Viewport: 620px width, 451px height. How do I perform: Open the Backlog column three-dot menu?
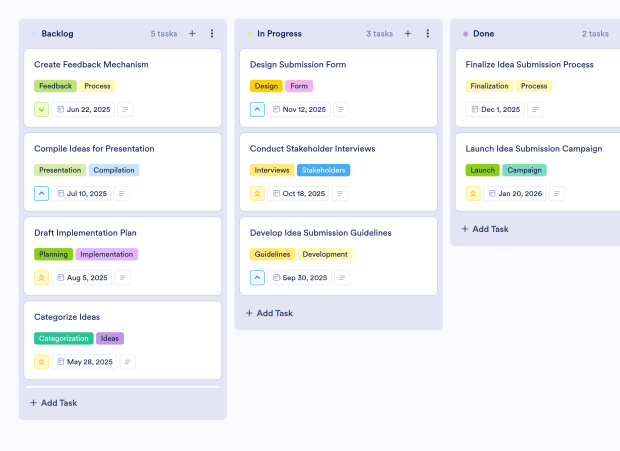pyautogui.click(x=212, y=34)
